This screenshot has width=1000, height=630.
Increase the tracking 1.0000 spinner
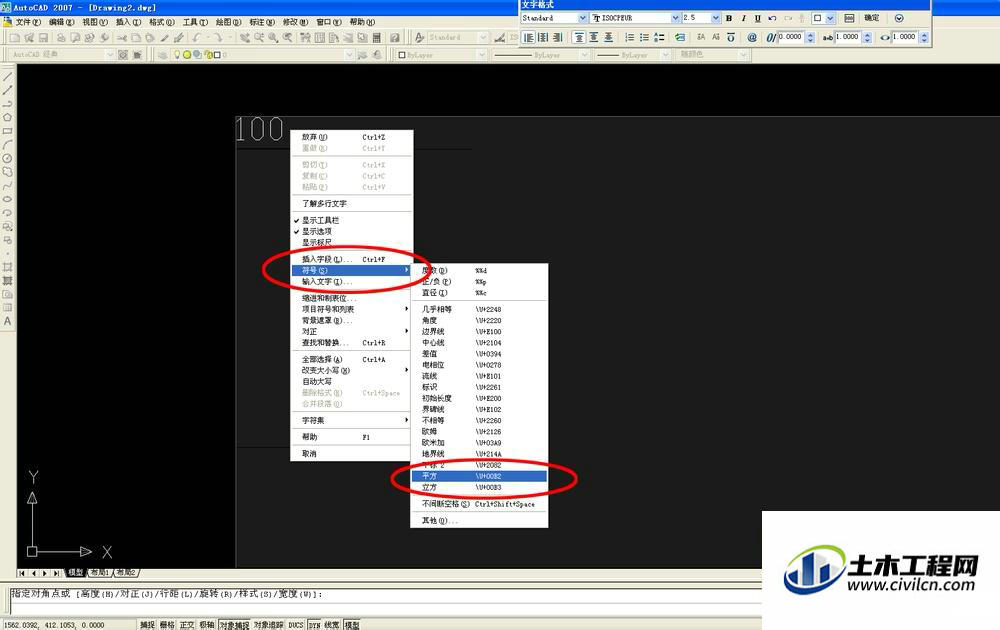pos(867,35)
